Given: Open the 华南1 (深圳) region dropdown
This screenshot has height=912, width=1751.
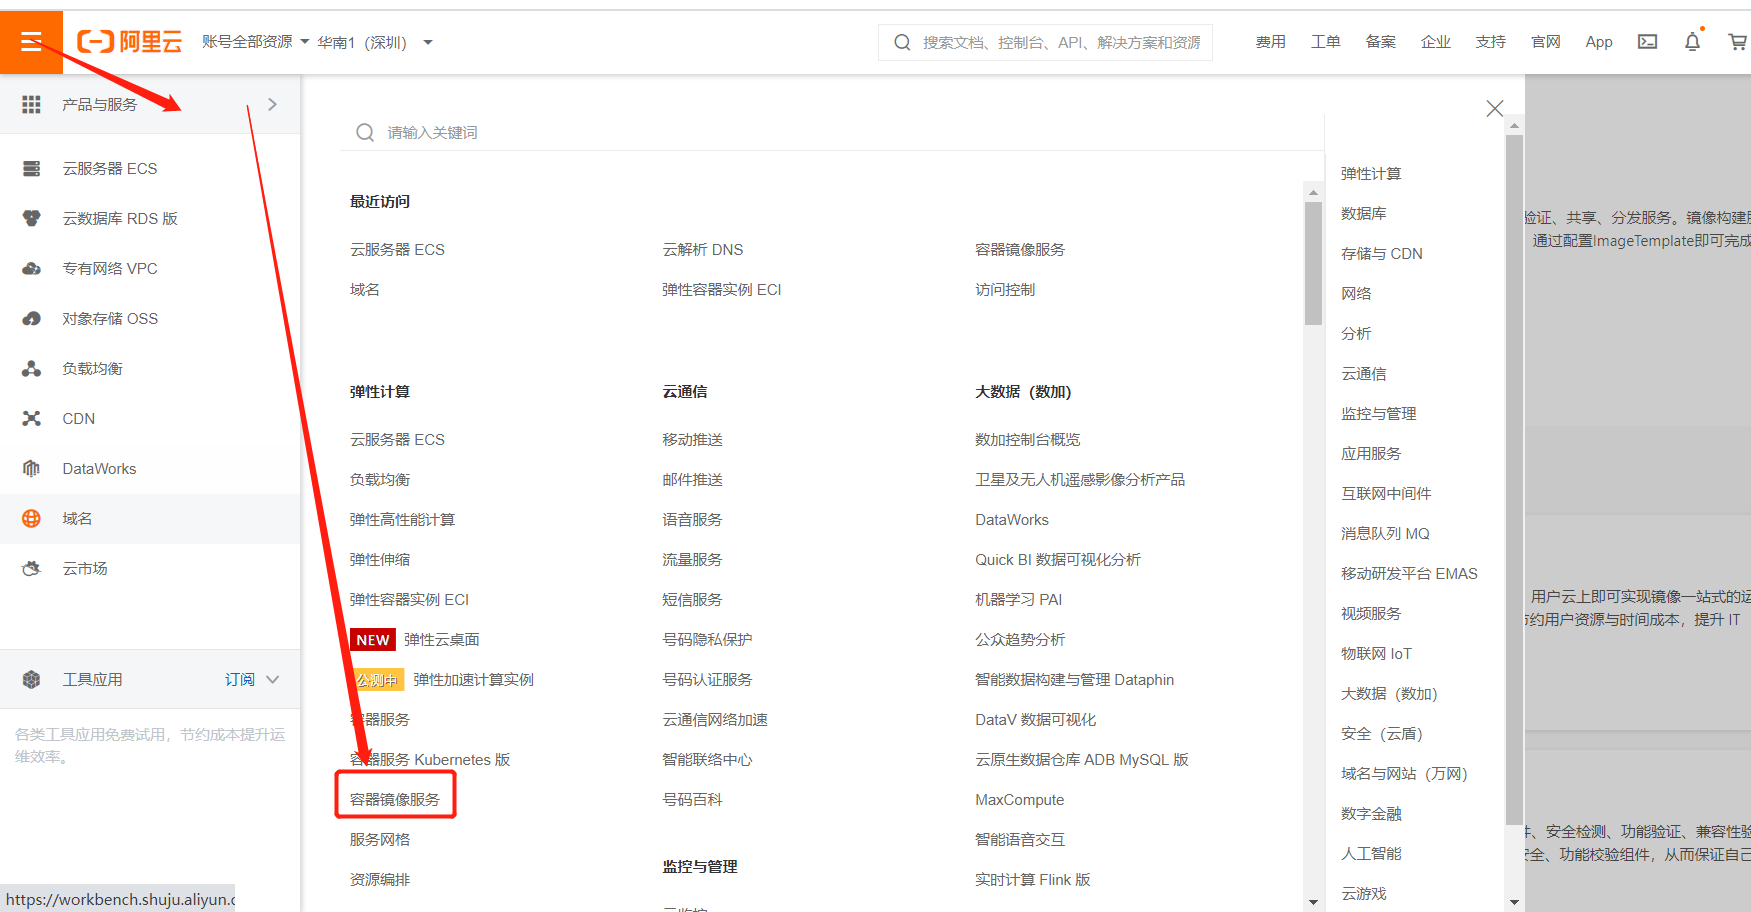Looking at the screenshot, I should tap(375, 42).
